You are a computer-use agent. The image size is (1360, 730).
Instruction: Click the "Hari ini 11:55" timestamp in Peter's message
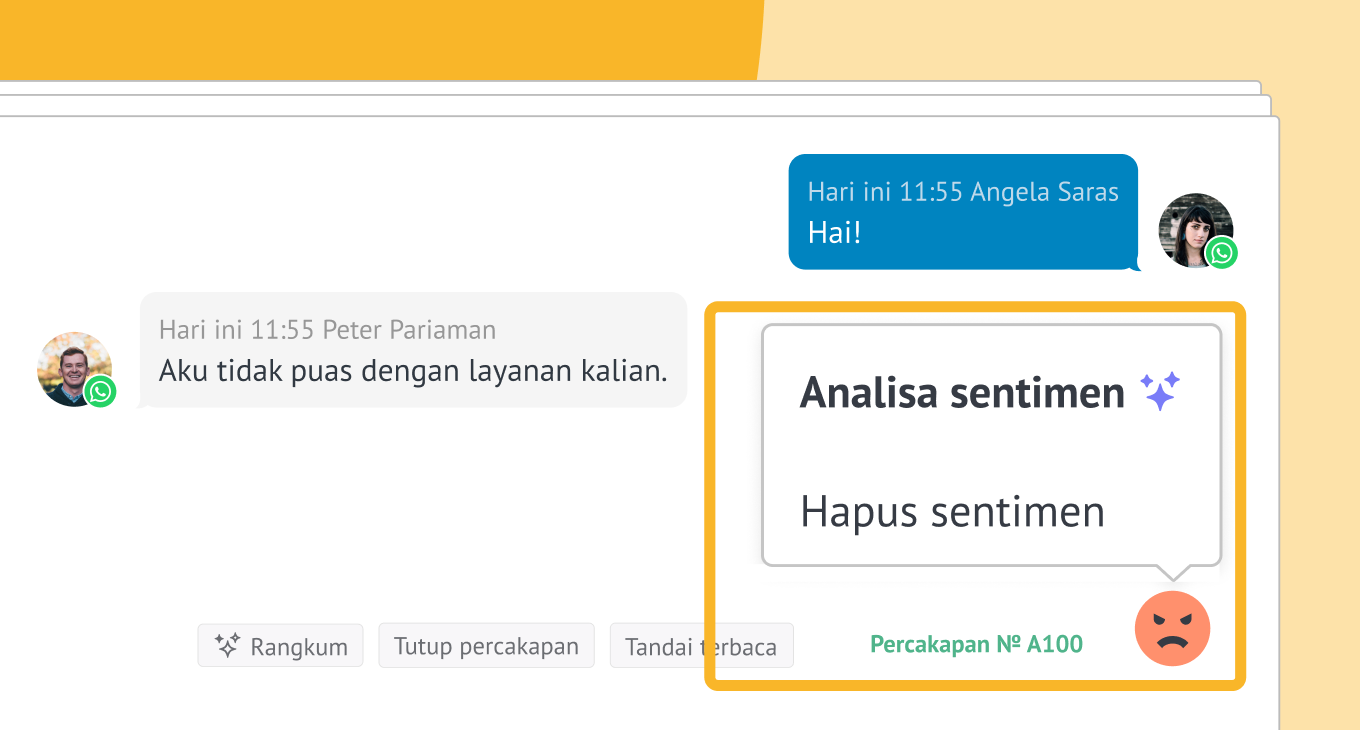point(237,329)
